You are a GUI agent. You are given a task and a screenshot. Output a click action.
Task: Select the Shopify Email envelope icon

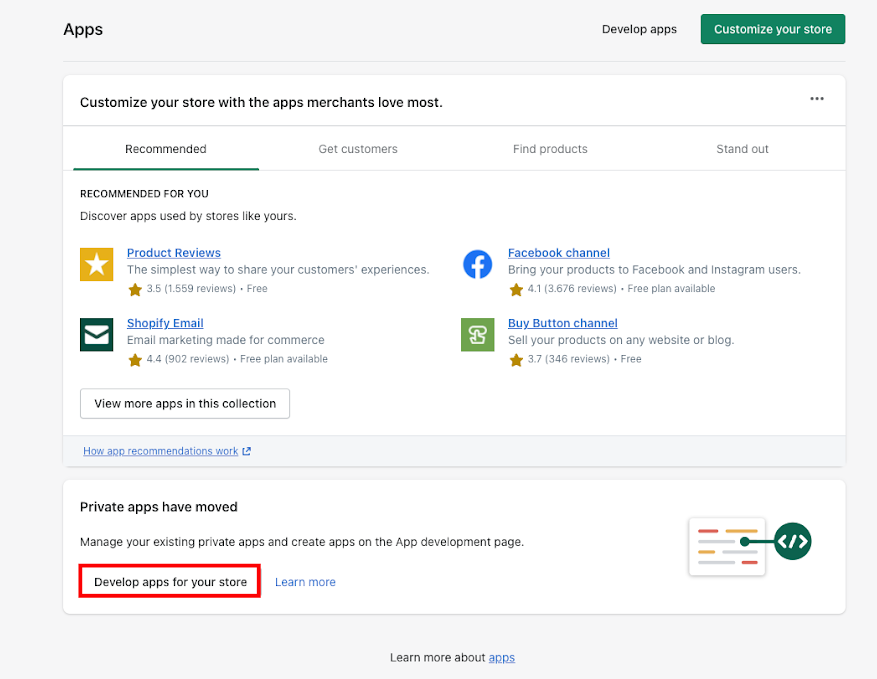pyautogui.click(x=96, y=334)
